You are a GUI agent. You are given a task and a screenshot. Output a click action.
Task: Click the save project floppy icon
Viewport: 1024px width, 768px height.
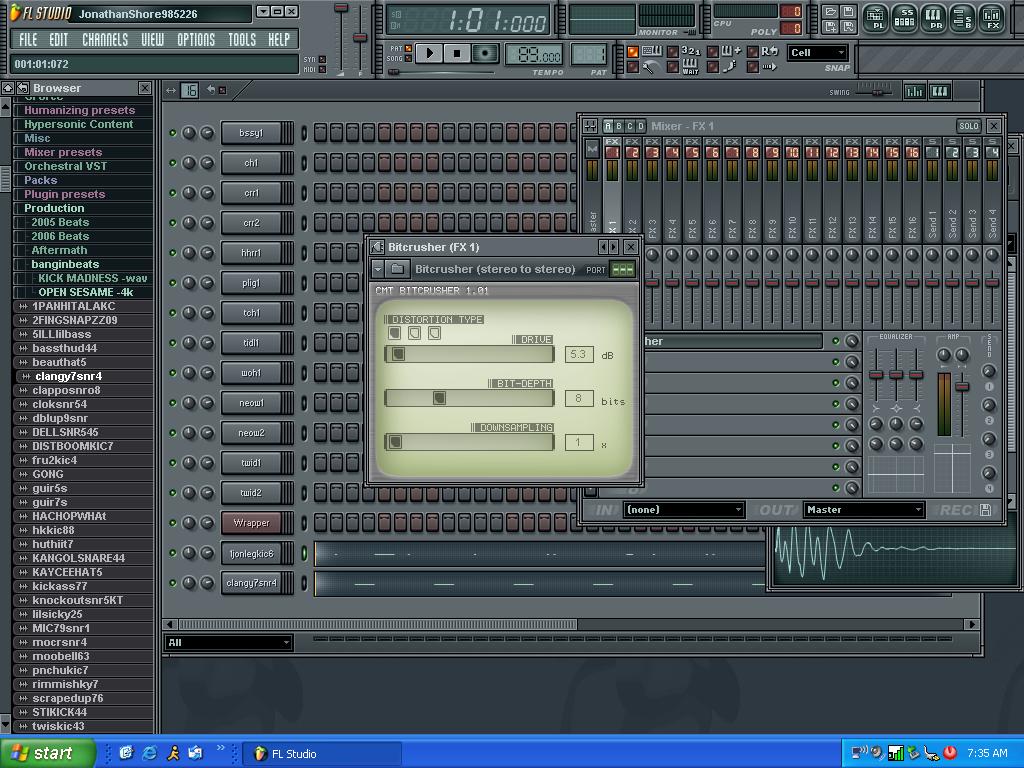[x=847, y=12]
